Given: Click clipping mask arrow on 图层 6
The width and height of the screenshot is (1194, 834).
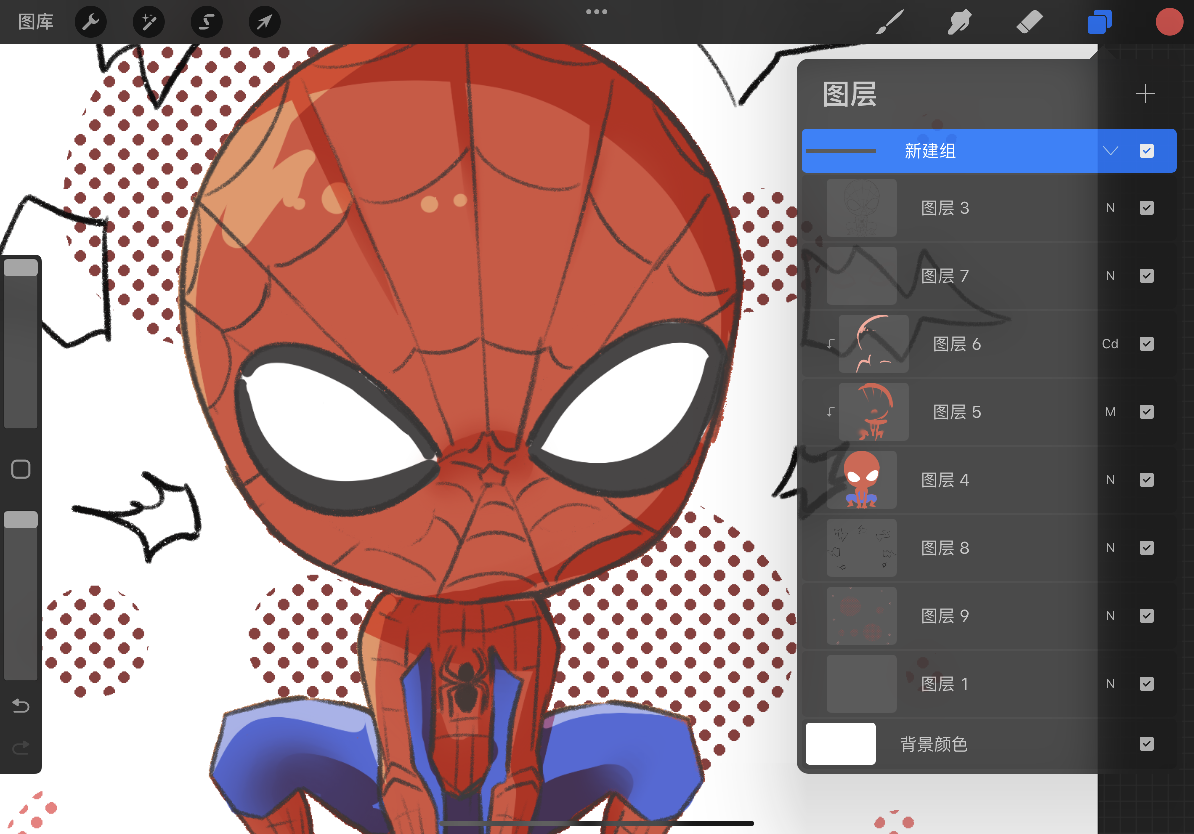Looking at the screenshot, I should point(831,344).
